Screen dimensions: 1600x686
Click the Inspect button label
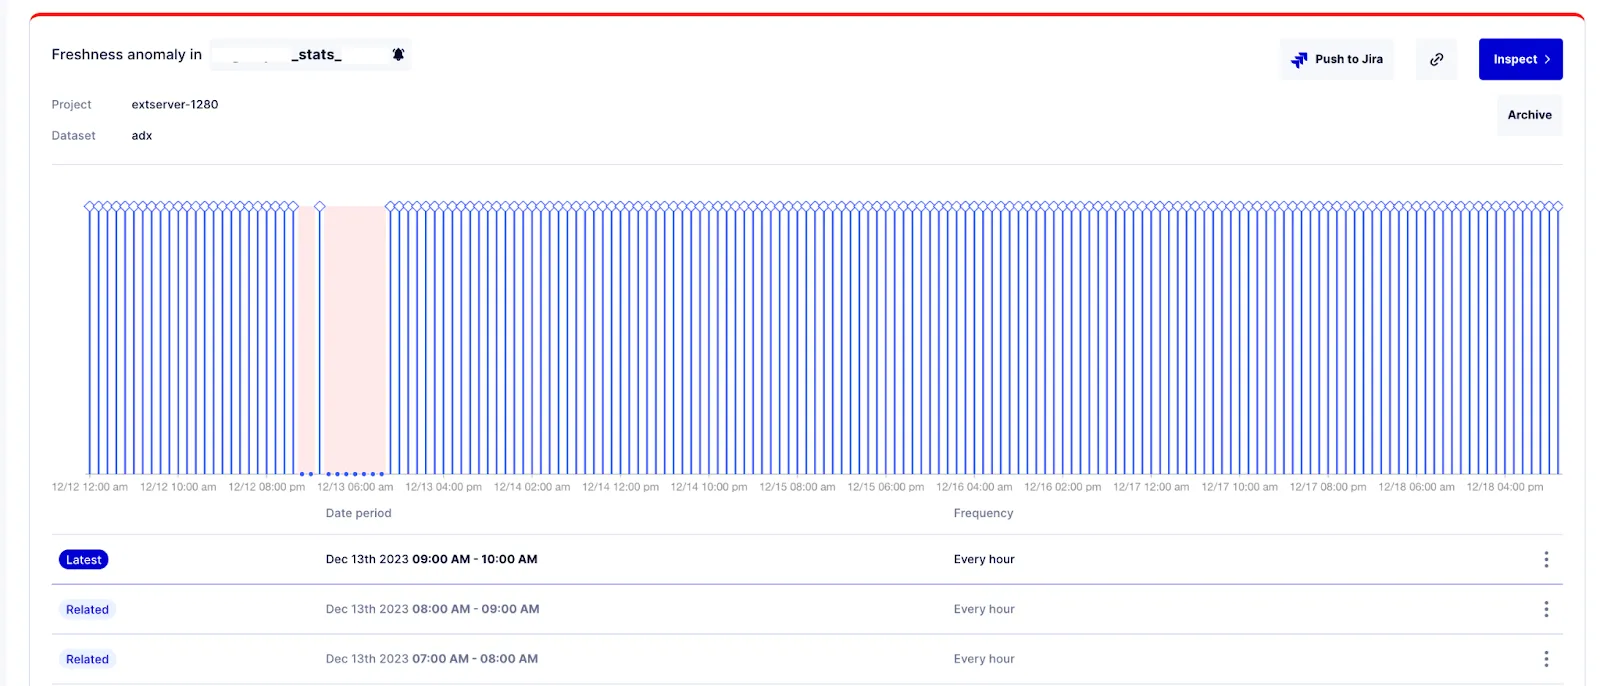(x=1514, y=60)
